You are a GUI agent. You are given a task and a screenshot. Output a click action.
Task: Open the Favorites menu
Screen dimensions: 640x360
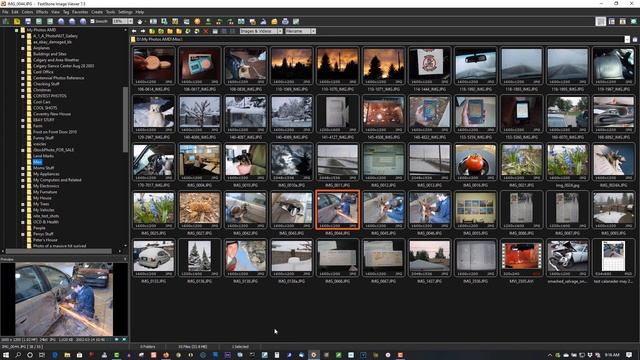point(80,12)
